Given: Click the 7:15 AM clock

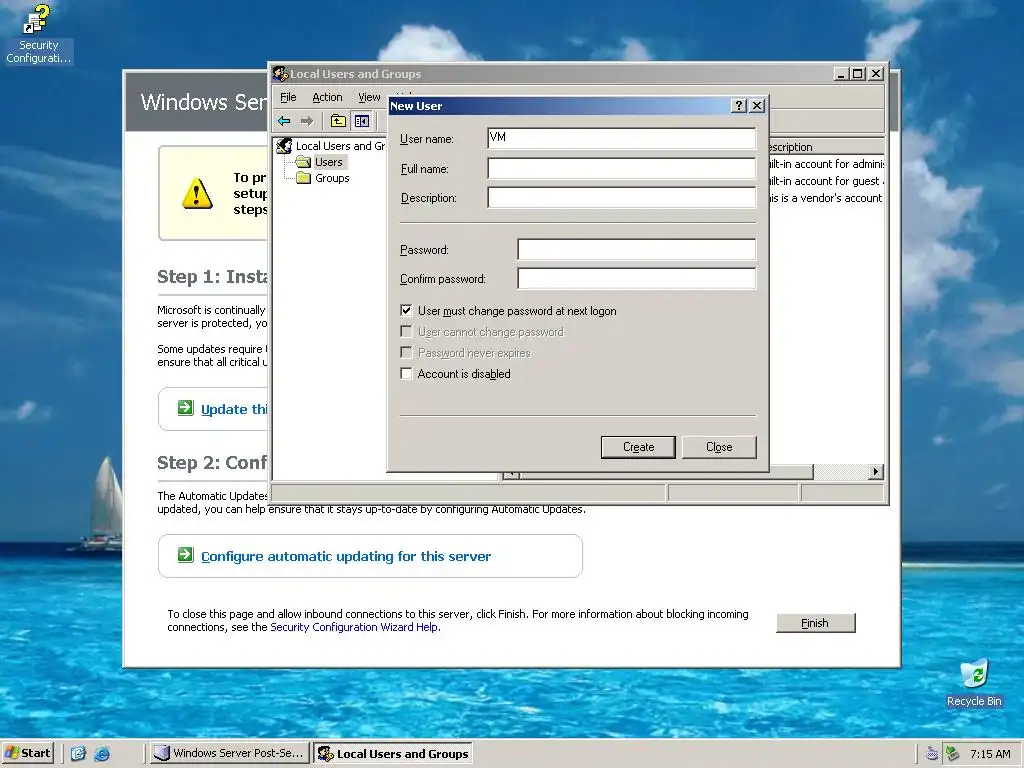Looking at the screenshot, I should point(990,754).
